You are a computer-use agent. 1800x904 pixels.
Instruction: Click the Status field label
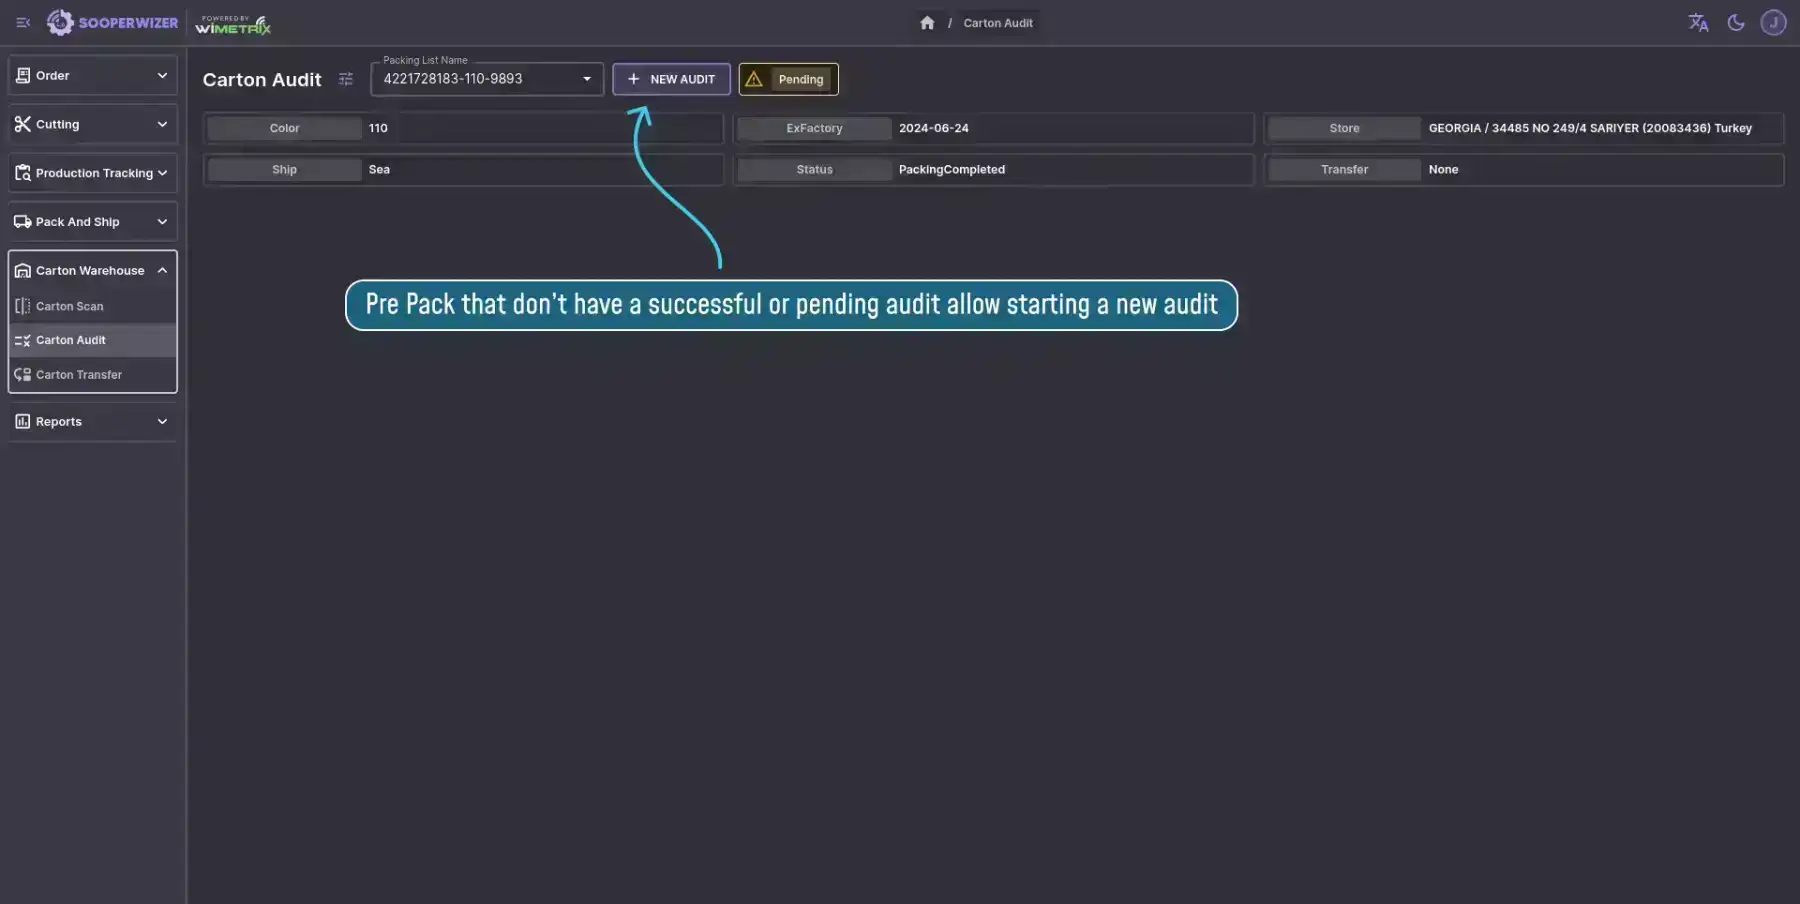point(814,169)
